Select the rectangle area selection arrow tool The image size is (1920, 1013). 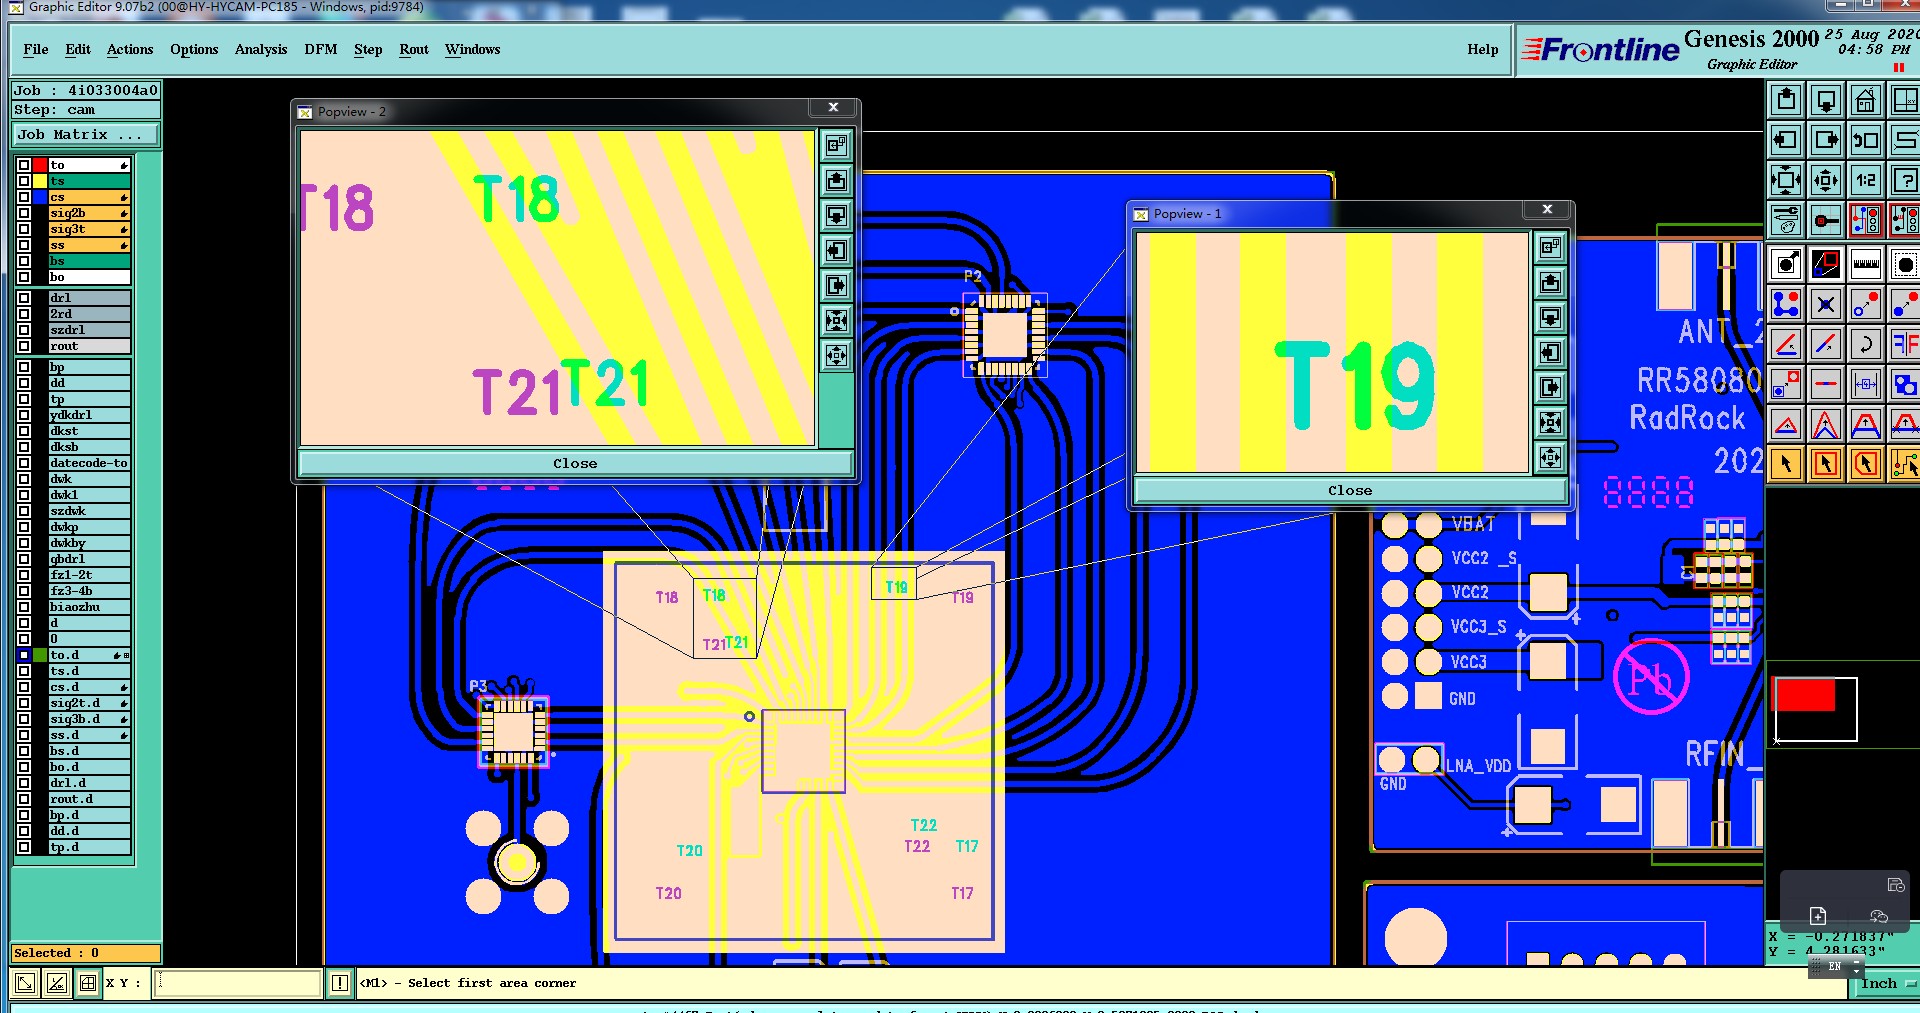click(x=1826, y=464)
